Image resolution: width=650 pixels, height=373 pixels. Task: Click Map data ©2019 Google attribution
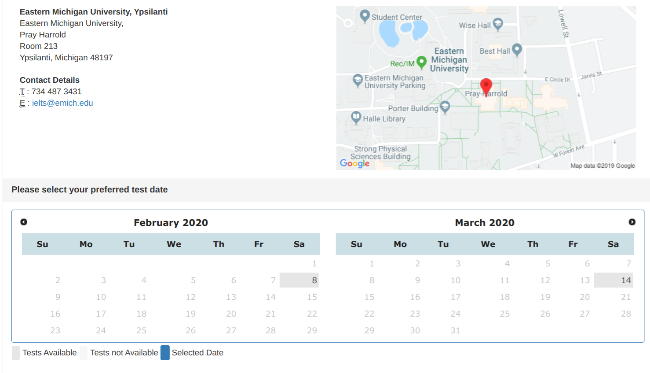pos(603,166)
